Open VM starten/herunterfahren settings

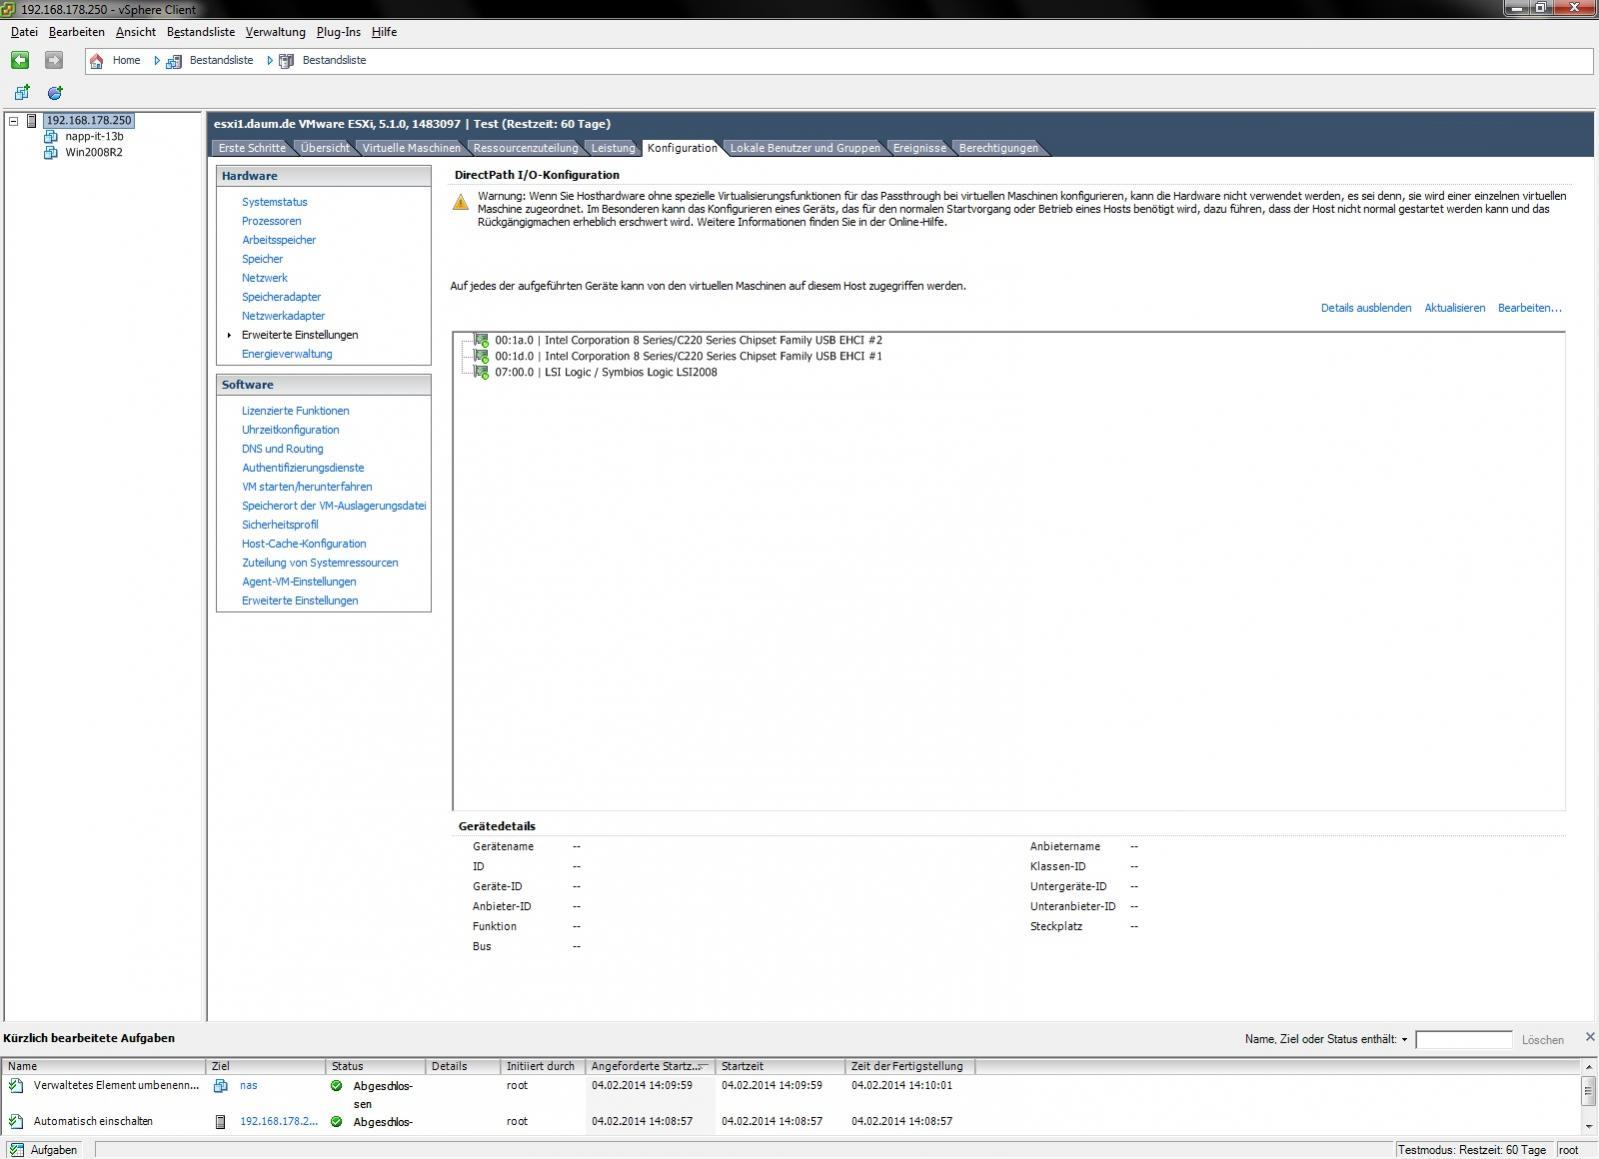(307, 487)
